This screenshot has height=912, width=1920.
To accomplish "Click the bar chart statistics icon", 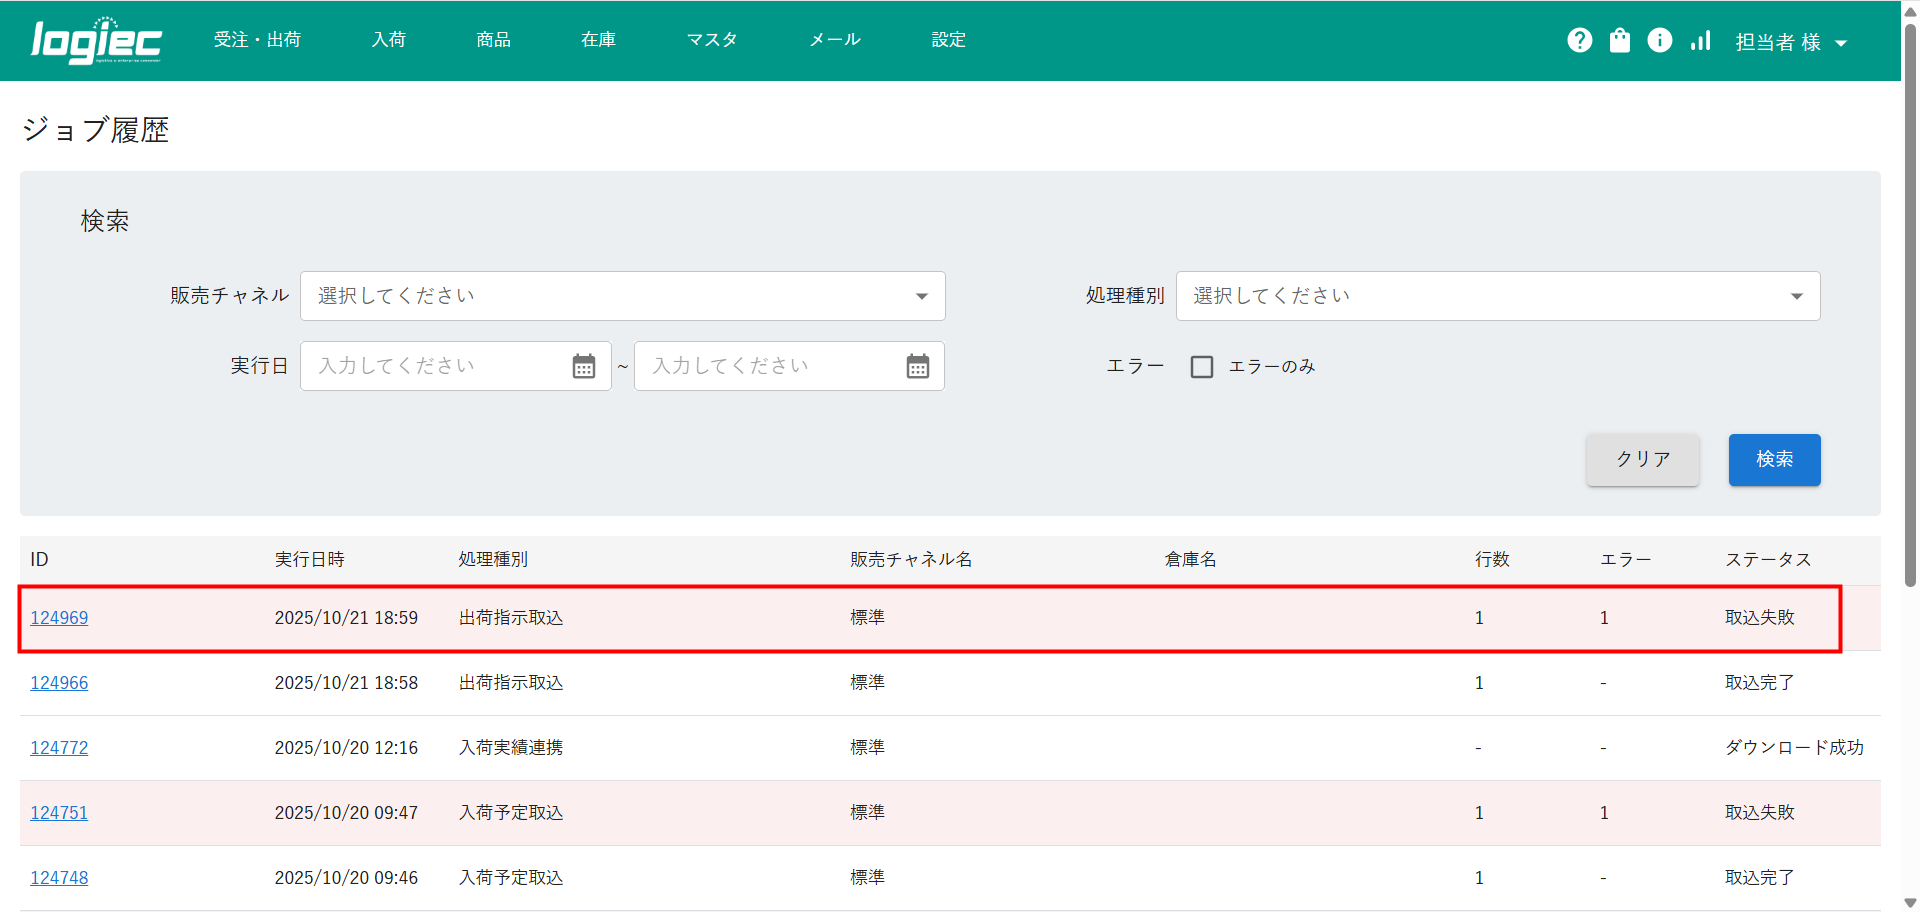I will tap(1700, 40).
